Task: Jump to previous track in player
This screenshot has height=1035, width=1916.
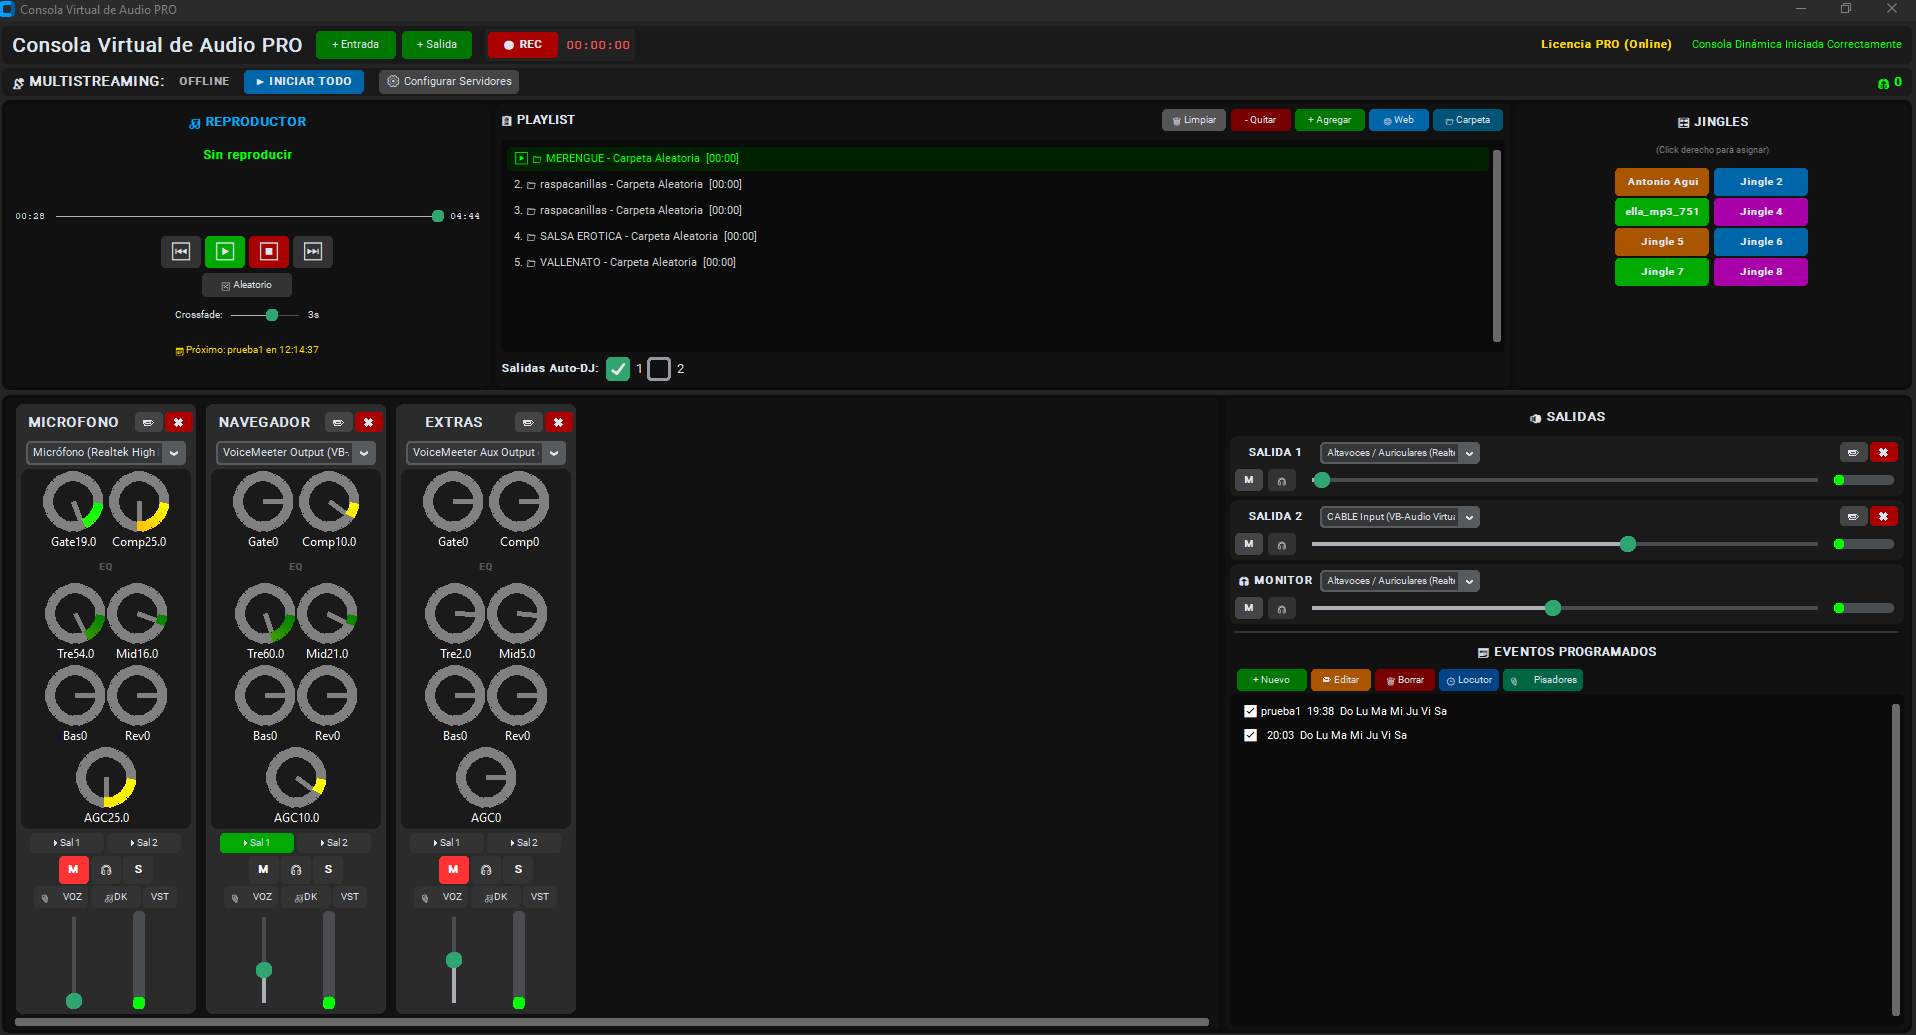Action: 181,252
